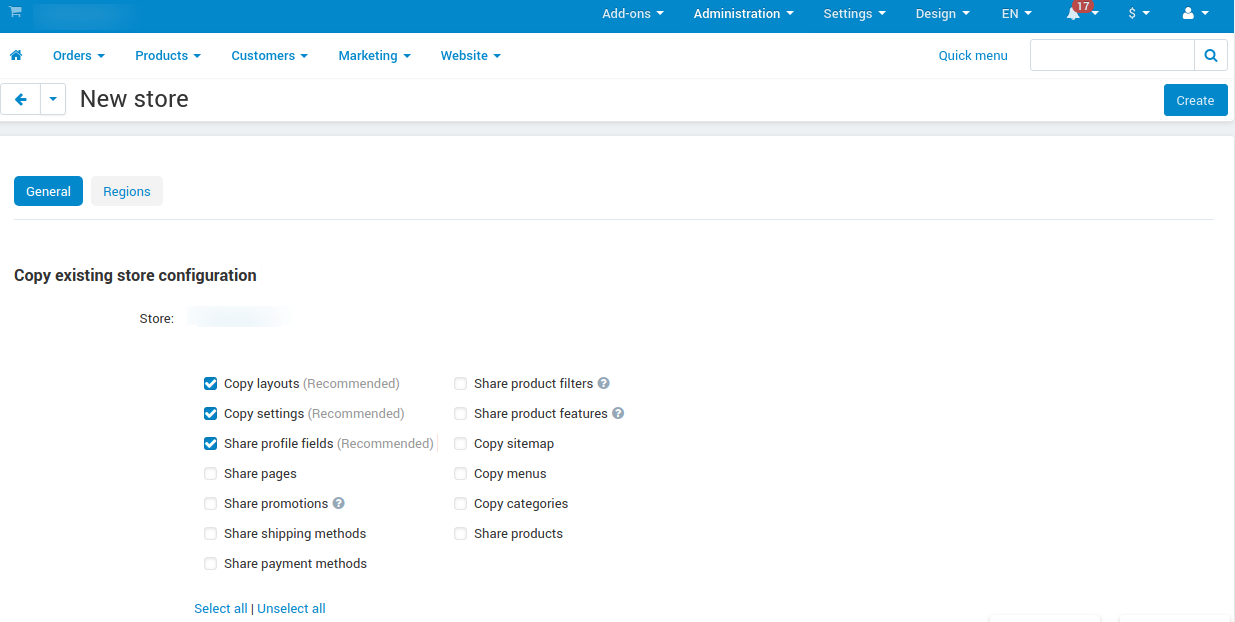This screenshot has width=1235, height=622.
Task: Click inside the search input field
Action: pyautogui.click(x=1111, y=55)
